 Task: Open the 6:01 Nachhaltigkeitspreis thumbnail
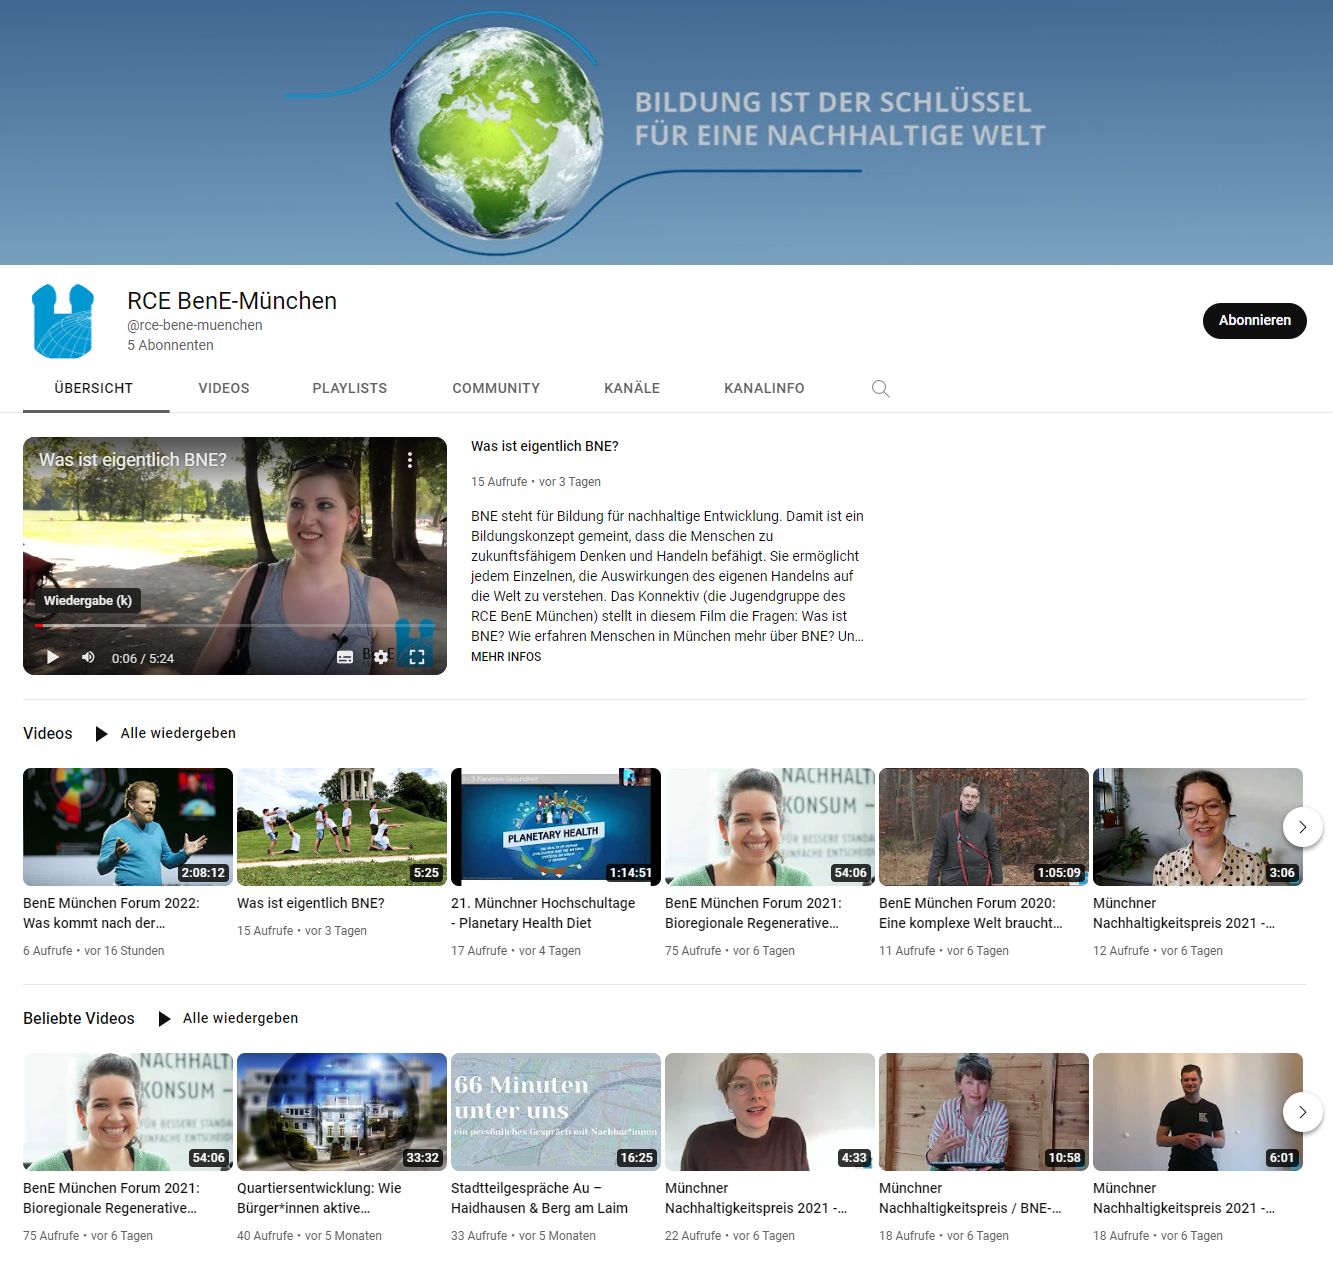(x=1198, y=1112)
